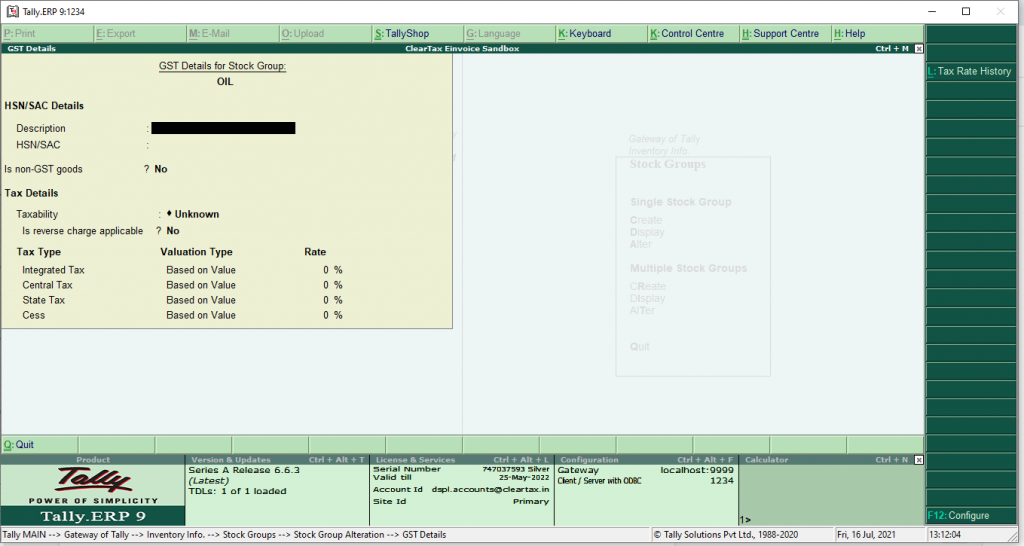This screenshot has width=1024, height=546.
Task: Close the Calculator panel with its X
Action: [x=919, y=460]
